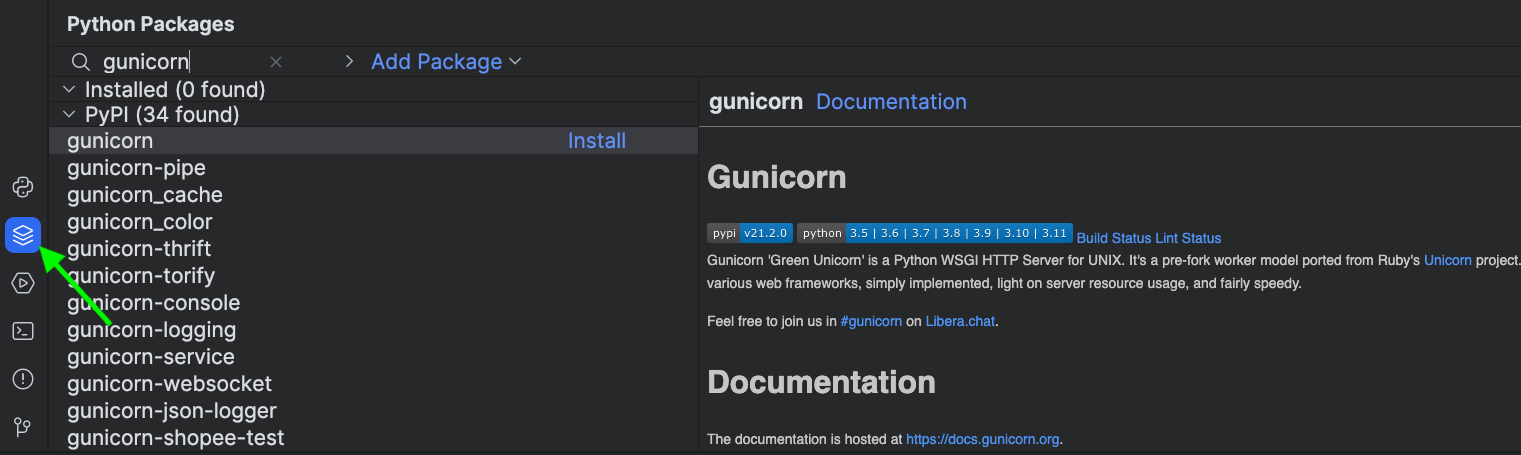Screen dimensions: 1521x455
Task: Click the search magnifier icon
Action: [81, 62]
